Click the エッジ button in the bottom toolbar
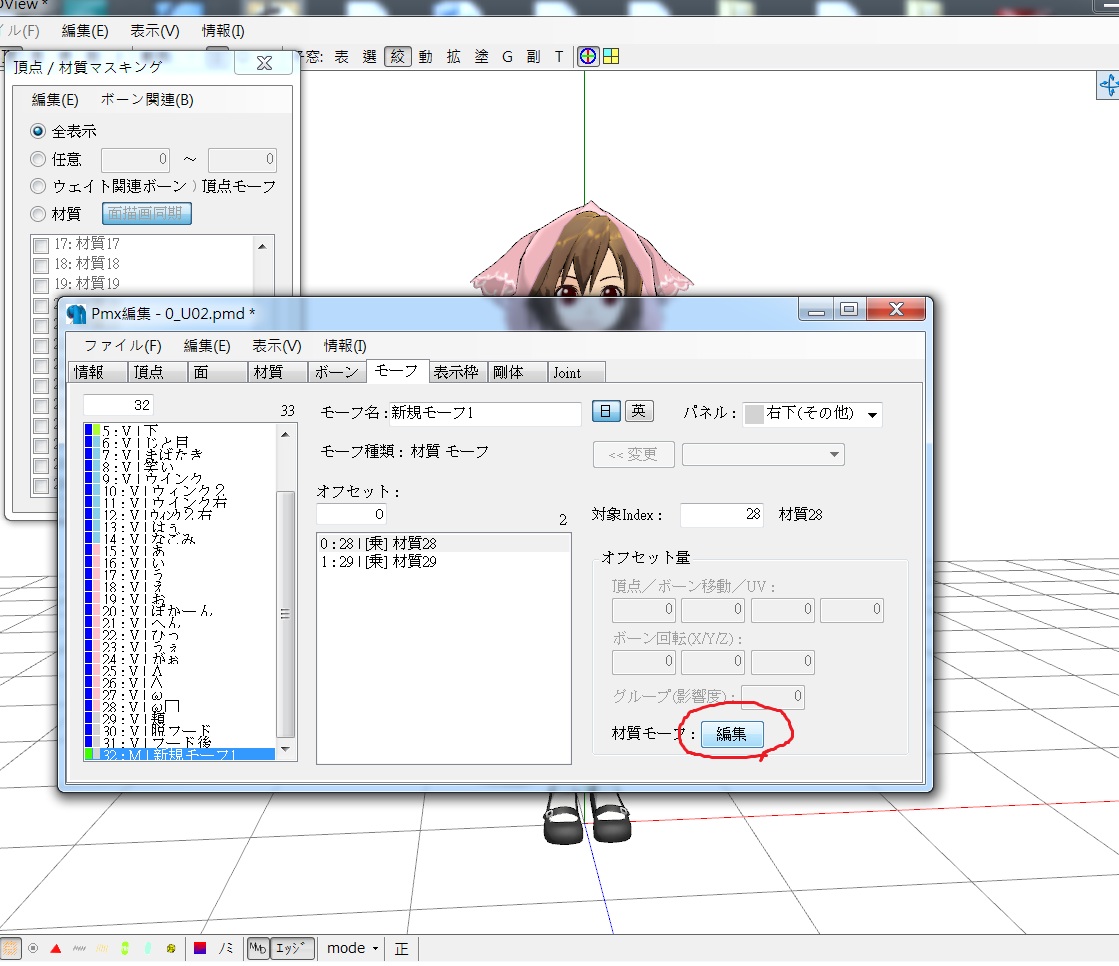 coord(292,948)
